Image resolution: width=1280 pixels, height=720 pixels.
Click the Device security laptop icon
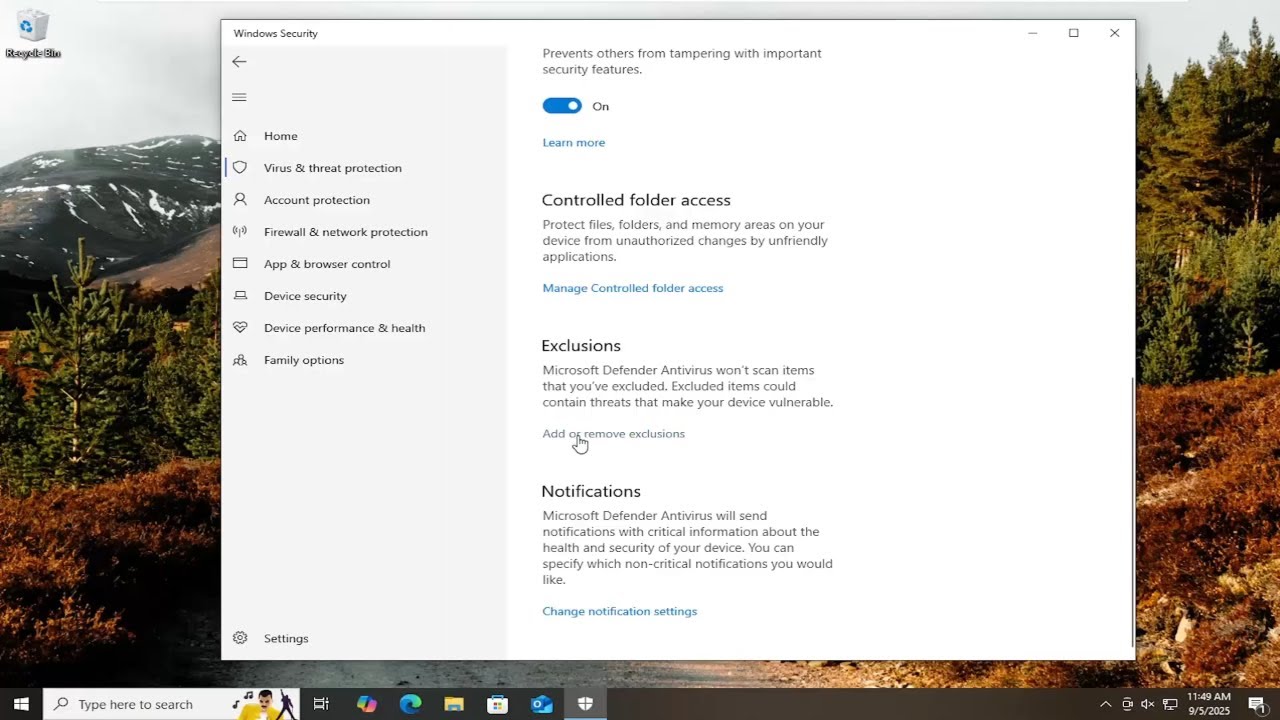click(240, 296)
